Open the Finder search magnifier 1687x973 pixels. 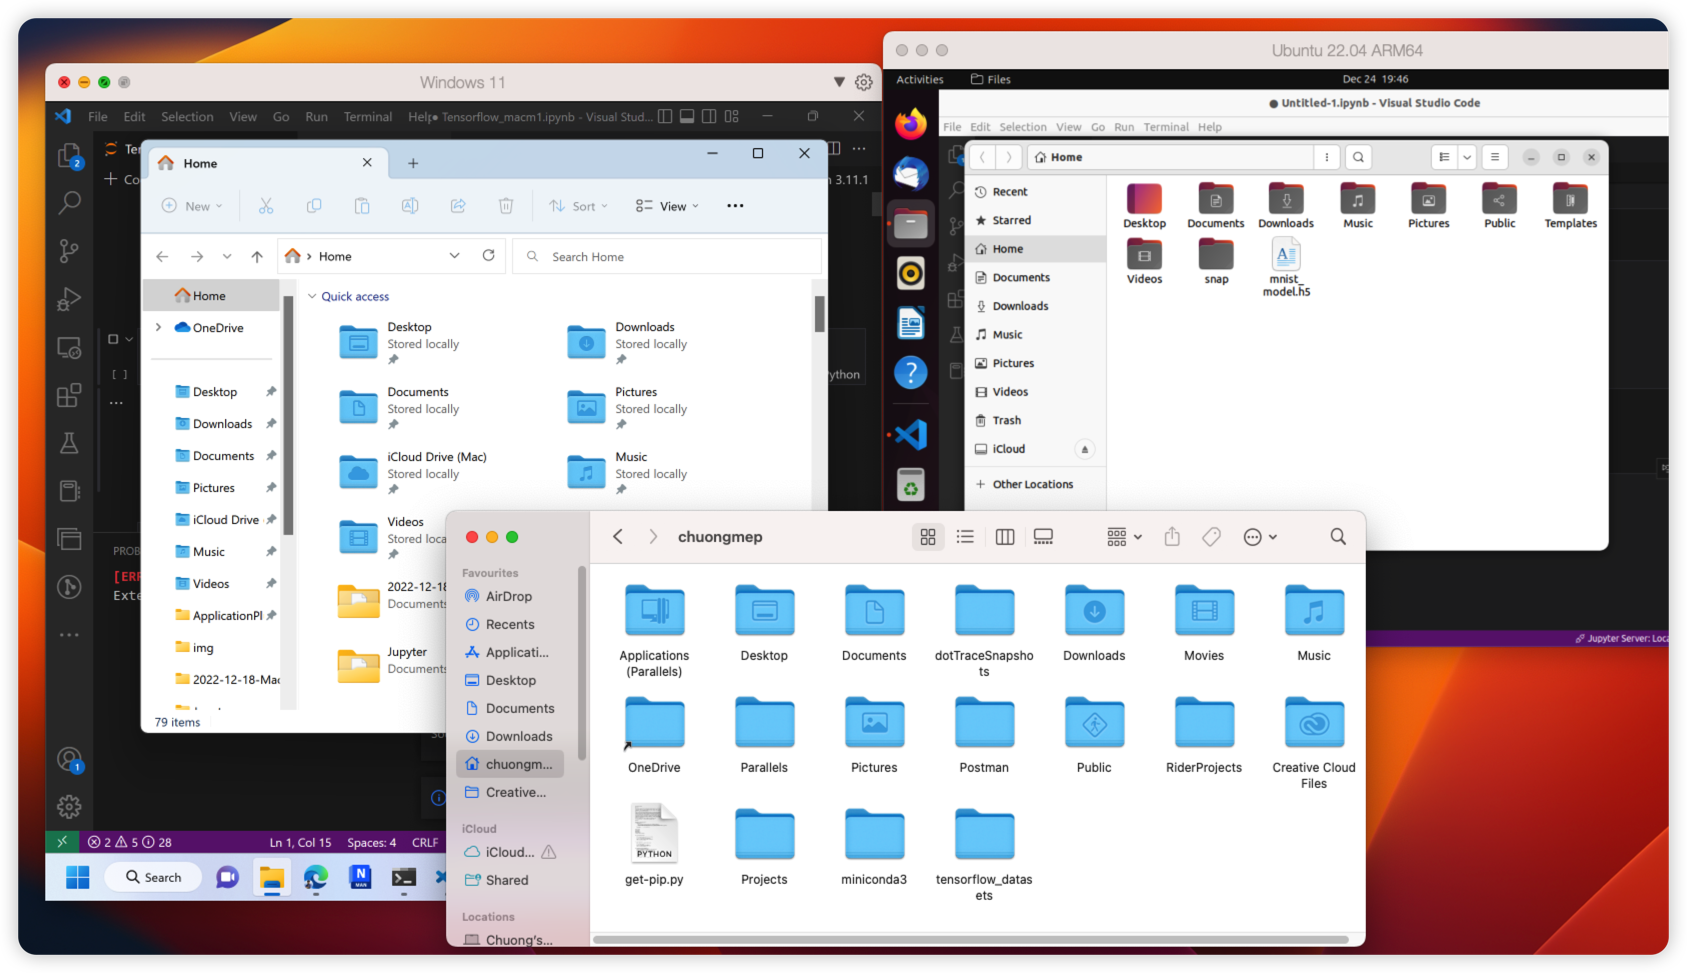[x=1338, y=537]
